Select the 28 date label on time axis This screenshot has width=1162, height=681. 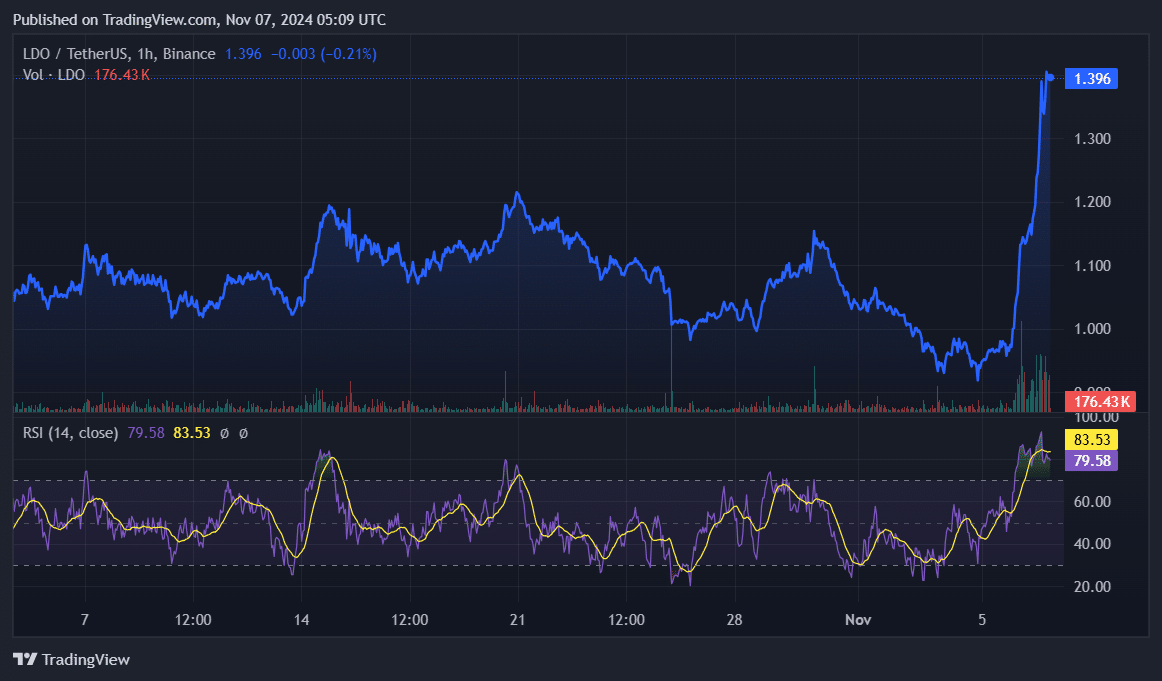pyautogui.click(x=733, y=620)
